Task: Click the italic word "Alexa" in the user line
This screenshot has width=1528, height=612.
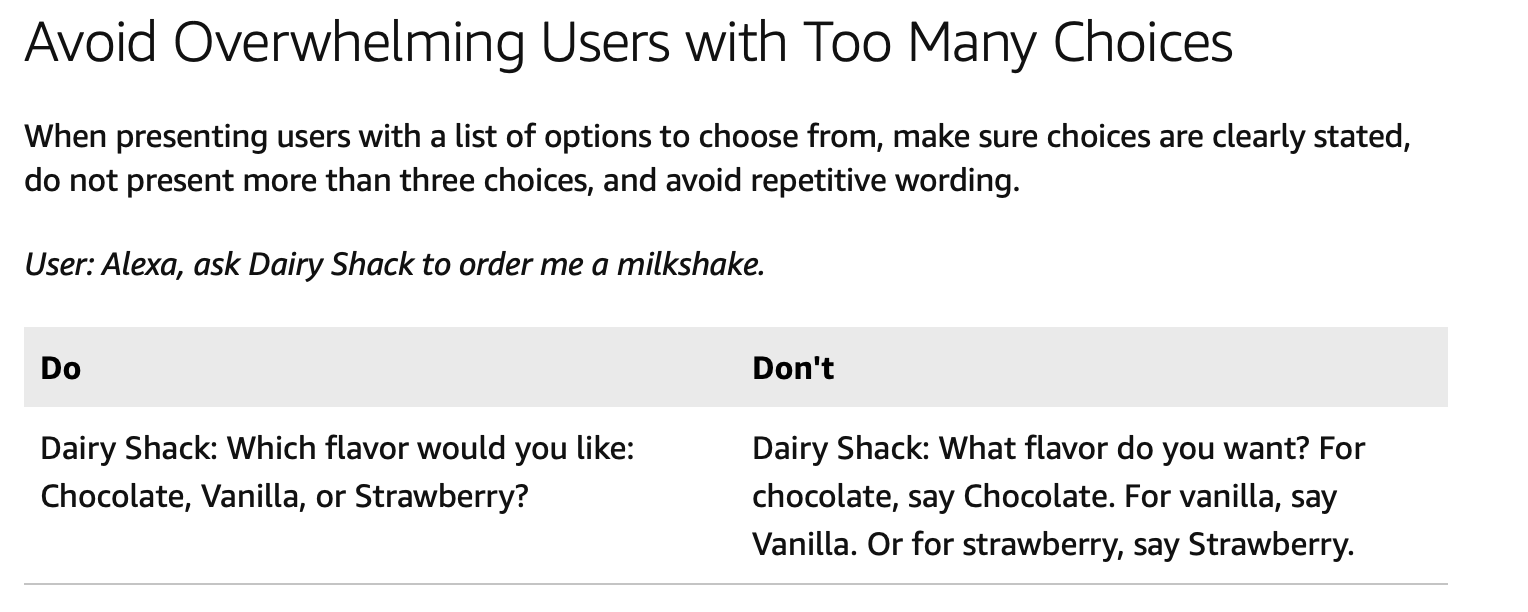Action: tap(140, 265)
